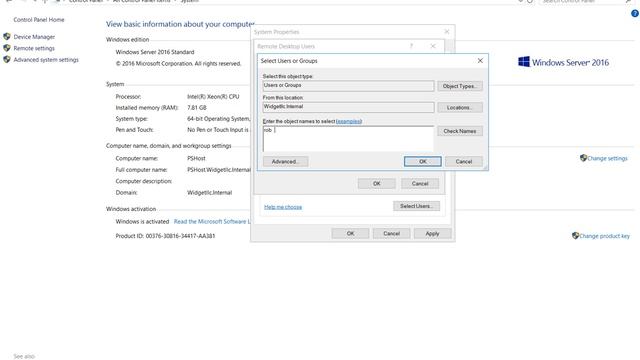Open Advanced search options
640x360 pixels.
tap(285, 162)
